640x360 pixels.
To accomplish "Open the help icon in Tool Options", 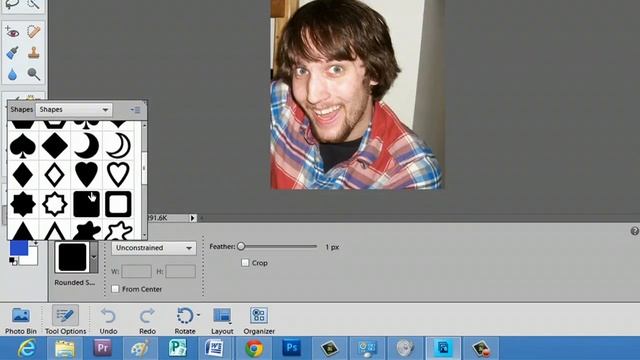I will tap(634, 231).
